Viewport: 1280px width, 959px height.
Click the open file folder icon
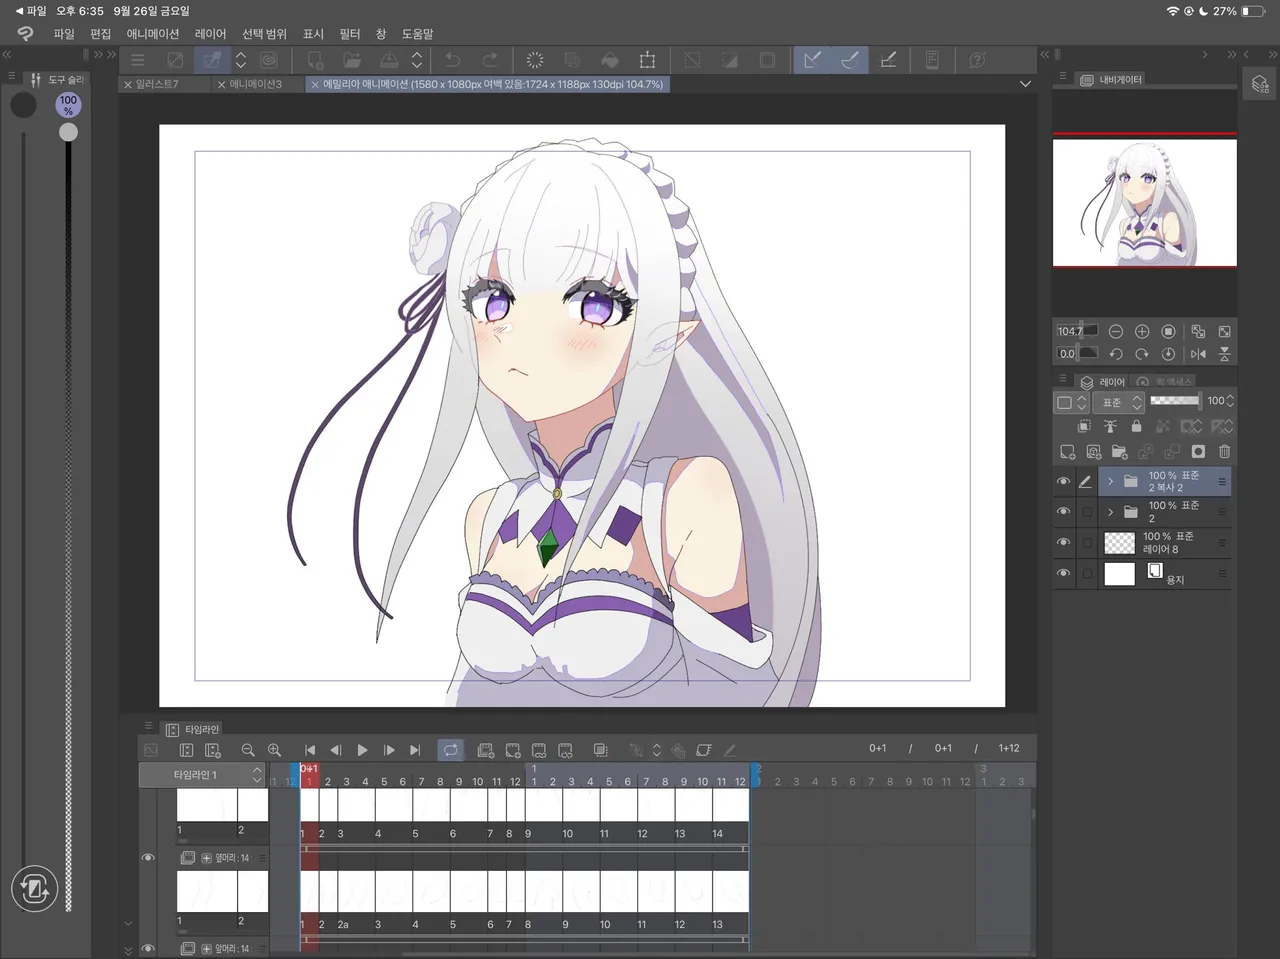pos(352,60)
